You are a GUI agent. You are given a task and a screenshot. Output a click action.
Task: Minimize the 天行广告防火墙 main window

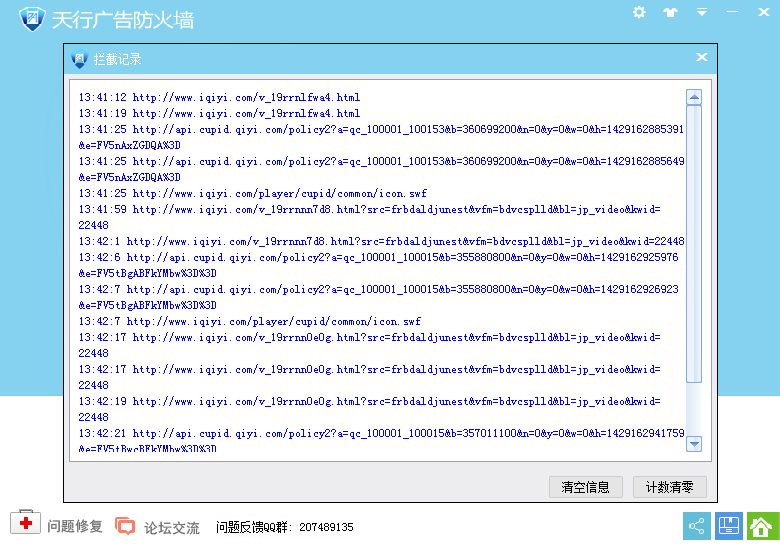coord(732,11)
